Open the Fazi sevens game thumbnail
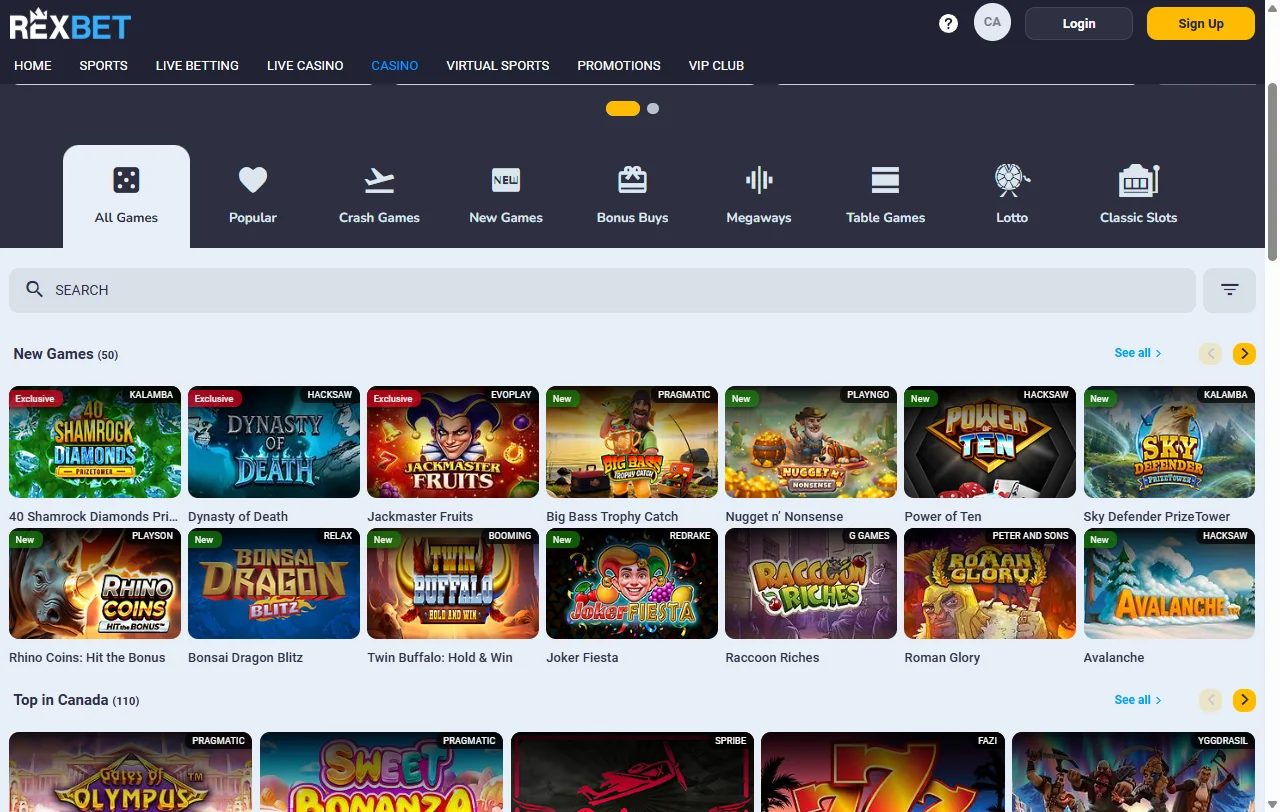Viewport: 1280px width, 812px height. tap(882, 772)
